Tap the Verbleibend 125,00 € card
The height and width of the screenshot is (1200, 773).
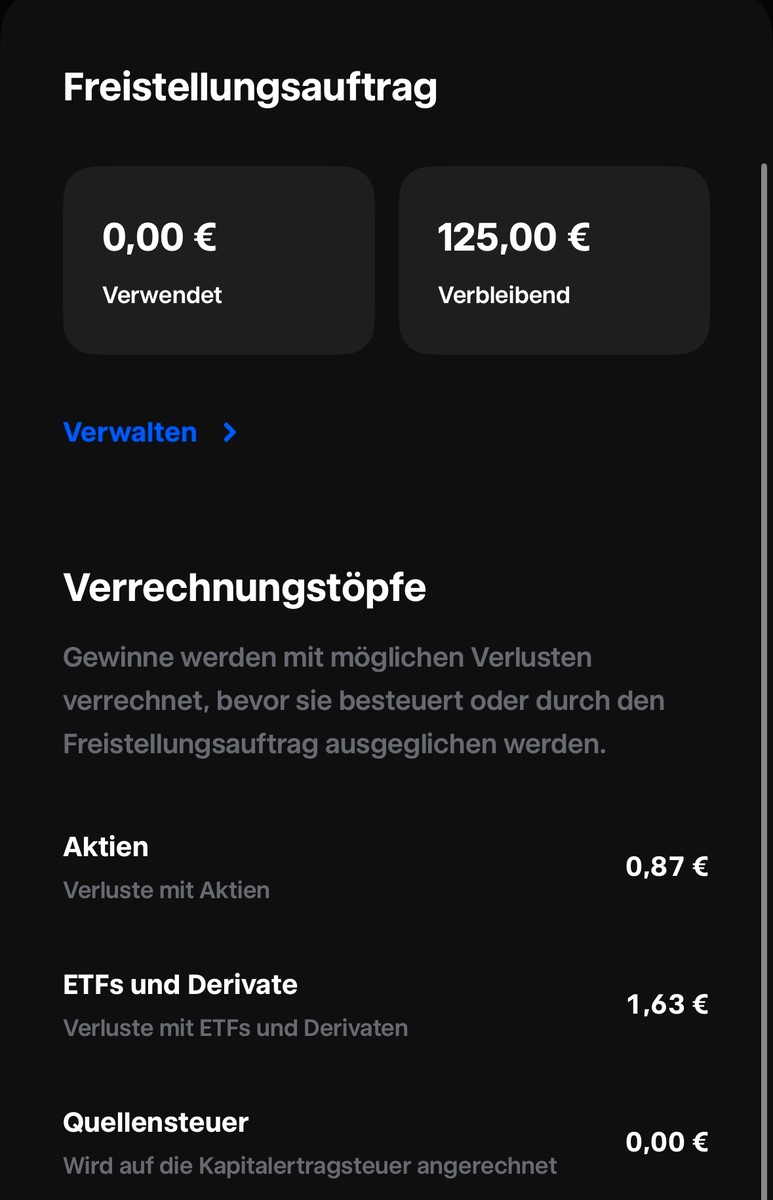554,260
